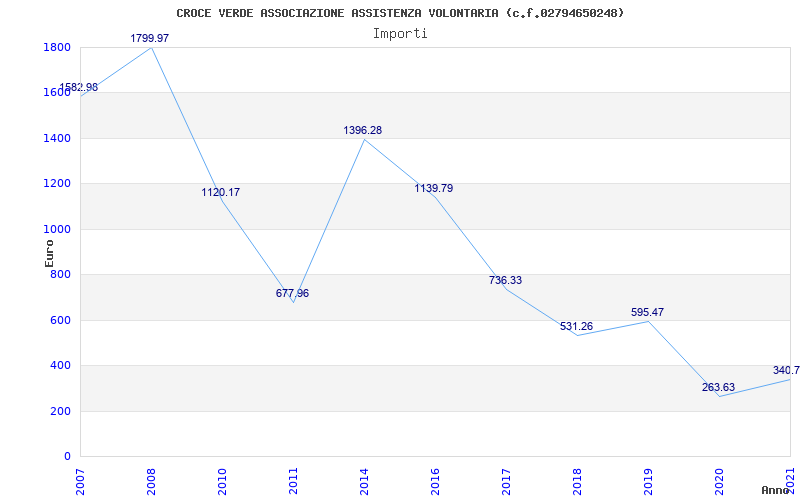Click the Importi subtitle
800x500 pixels.
400,34
